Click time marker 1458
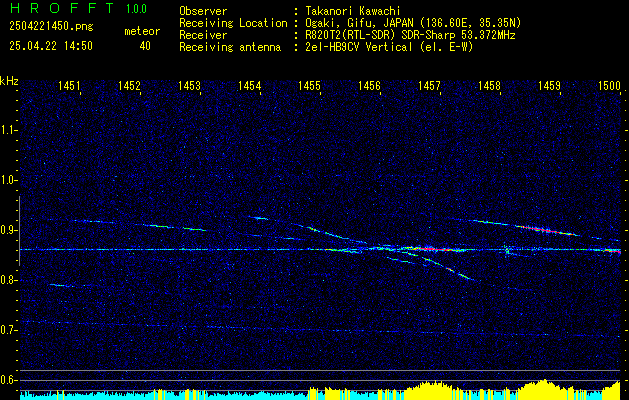 [x=489, y=85]
